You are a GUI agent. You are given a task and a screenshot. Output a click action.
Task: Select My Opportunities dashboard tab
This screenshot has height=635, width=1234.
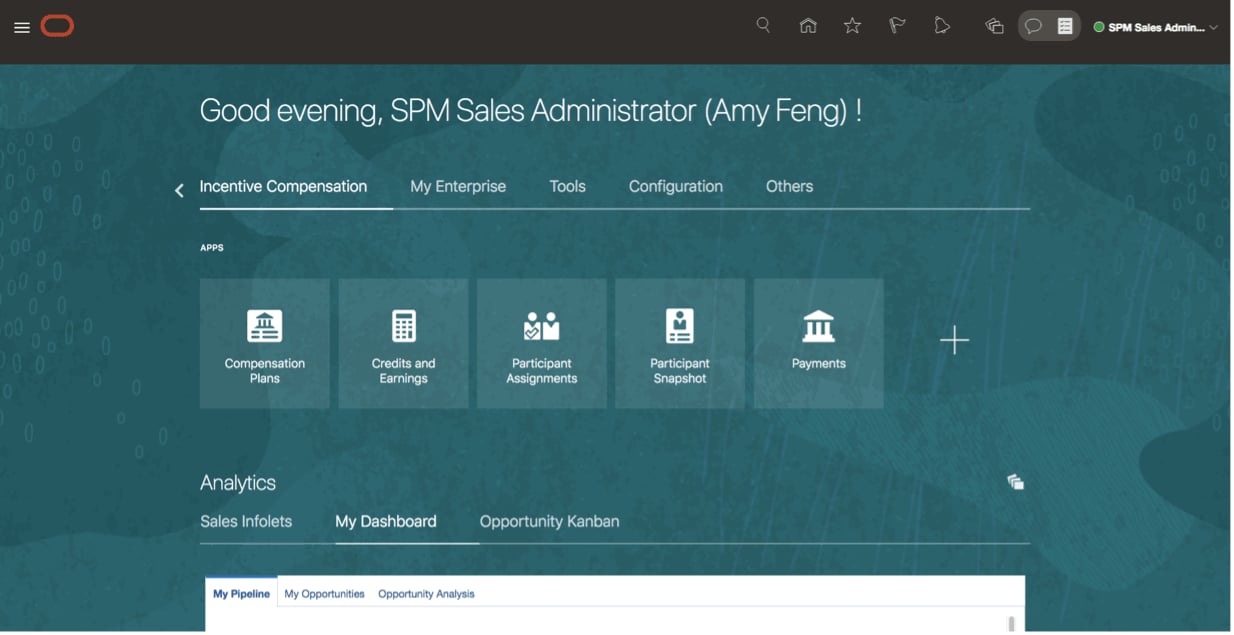(x=324, y=594)
